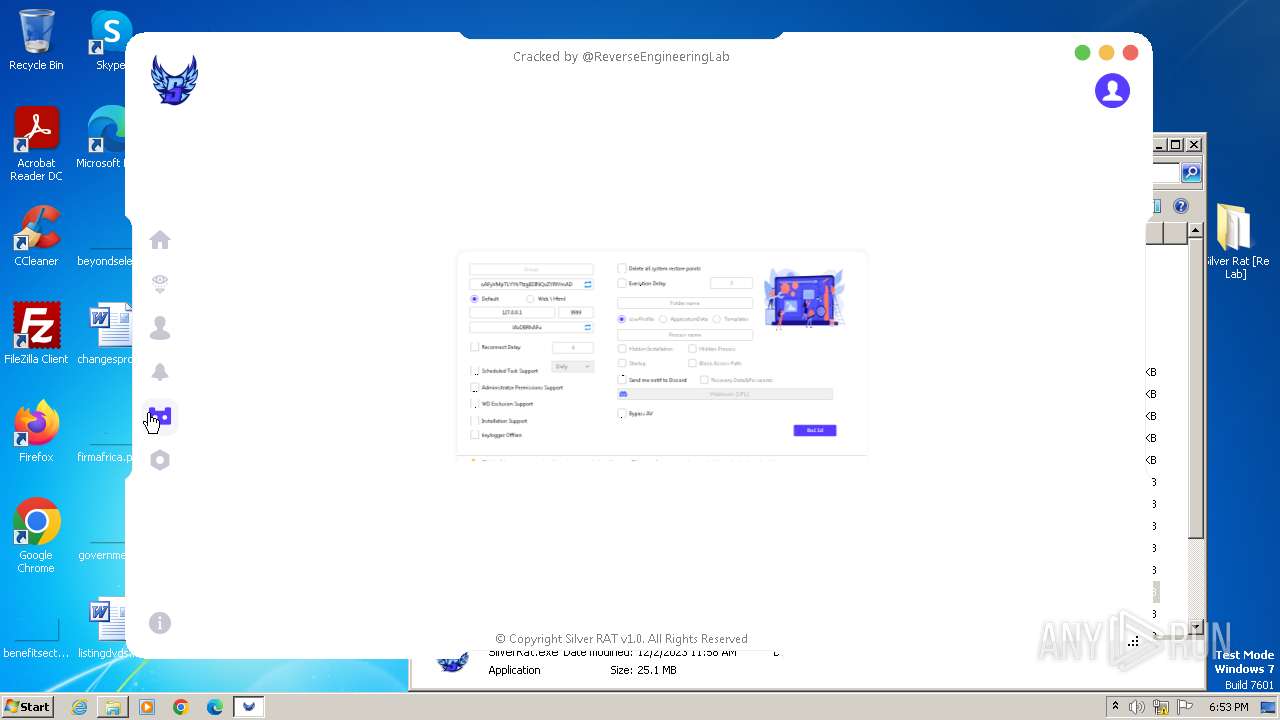Open Google Chrome desktop shortcut

36,536
